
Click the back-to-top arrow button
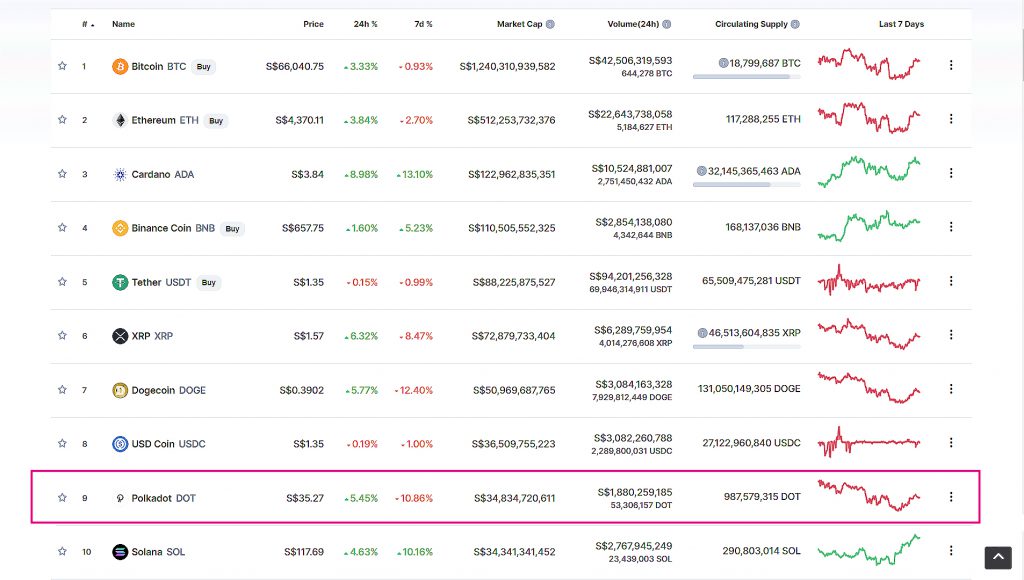click(x=998, y=558)
